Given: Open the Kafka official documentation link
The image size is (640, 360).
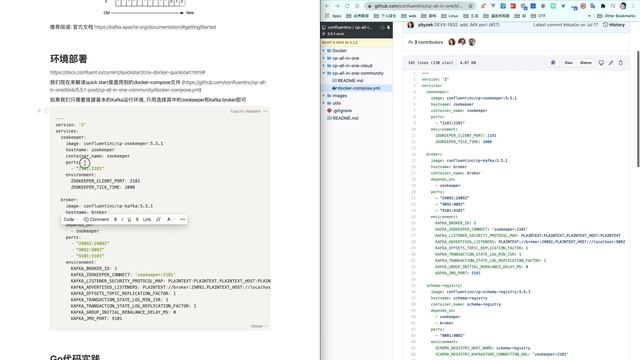Looking at the screenshot, I should [x=155, y=27].
